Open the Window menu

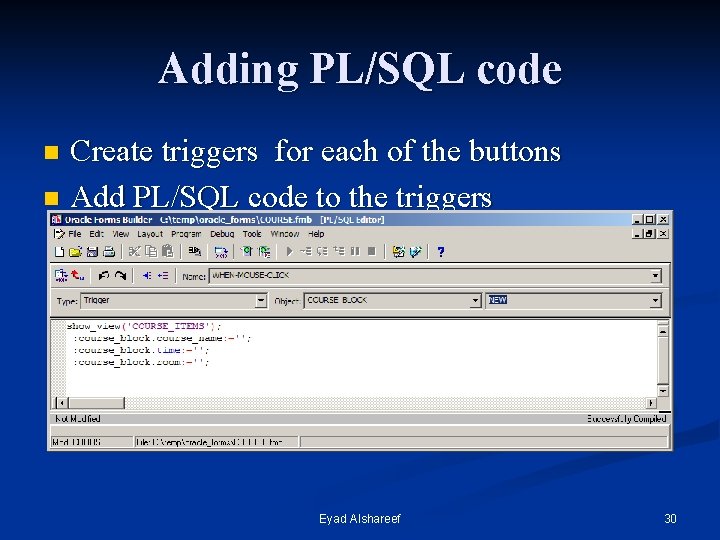click(285, 234)
